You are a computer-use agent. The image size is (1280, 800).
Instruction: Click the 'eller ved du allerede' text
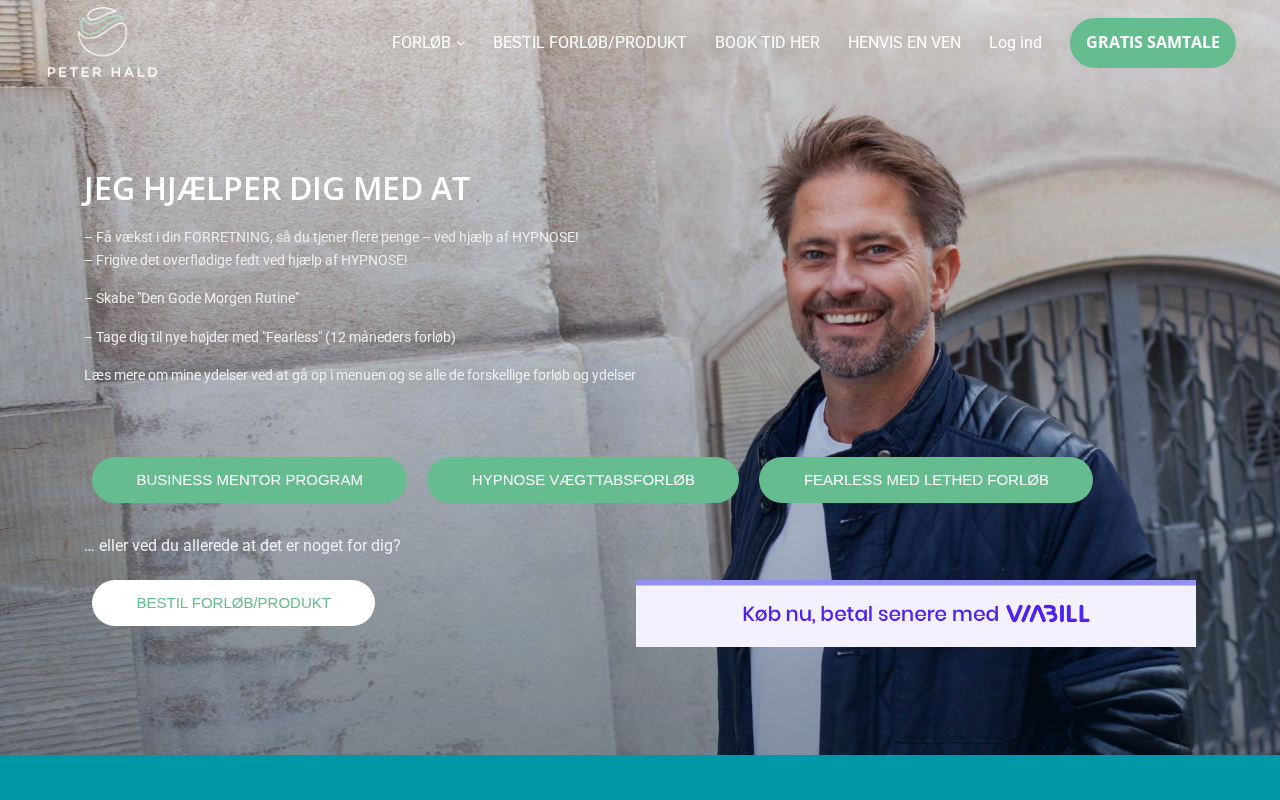pos(242,546)
